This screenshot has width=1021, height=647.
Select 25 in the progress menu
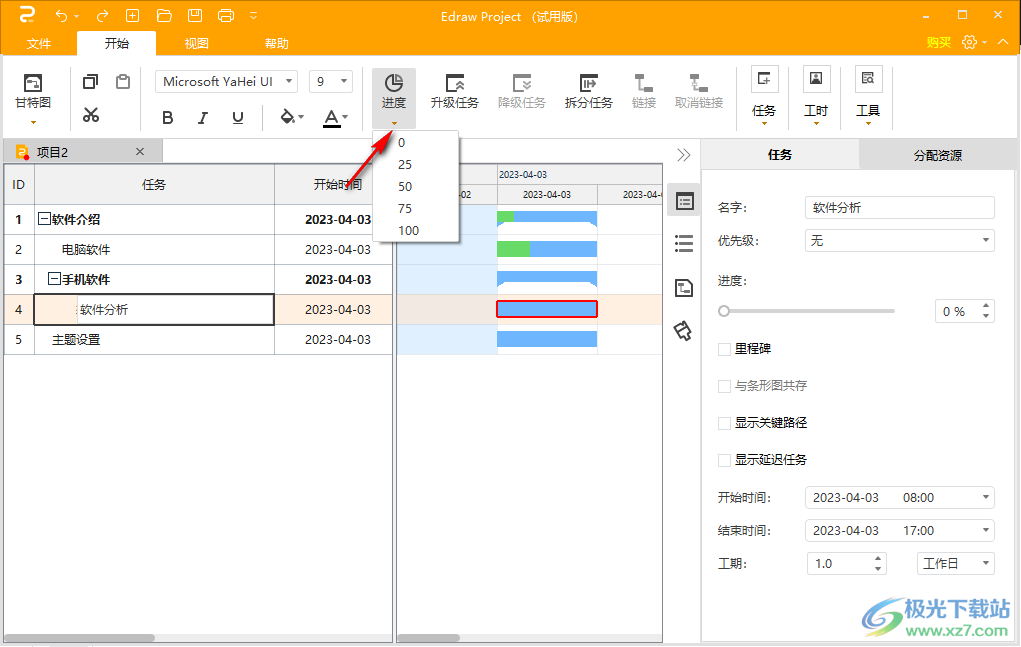(416, 165)
